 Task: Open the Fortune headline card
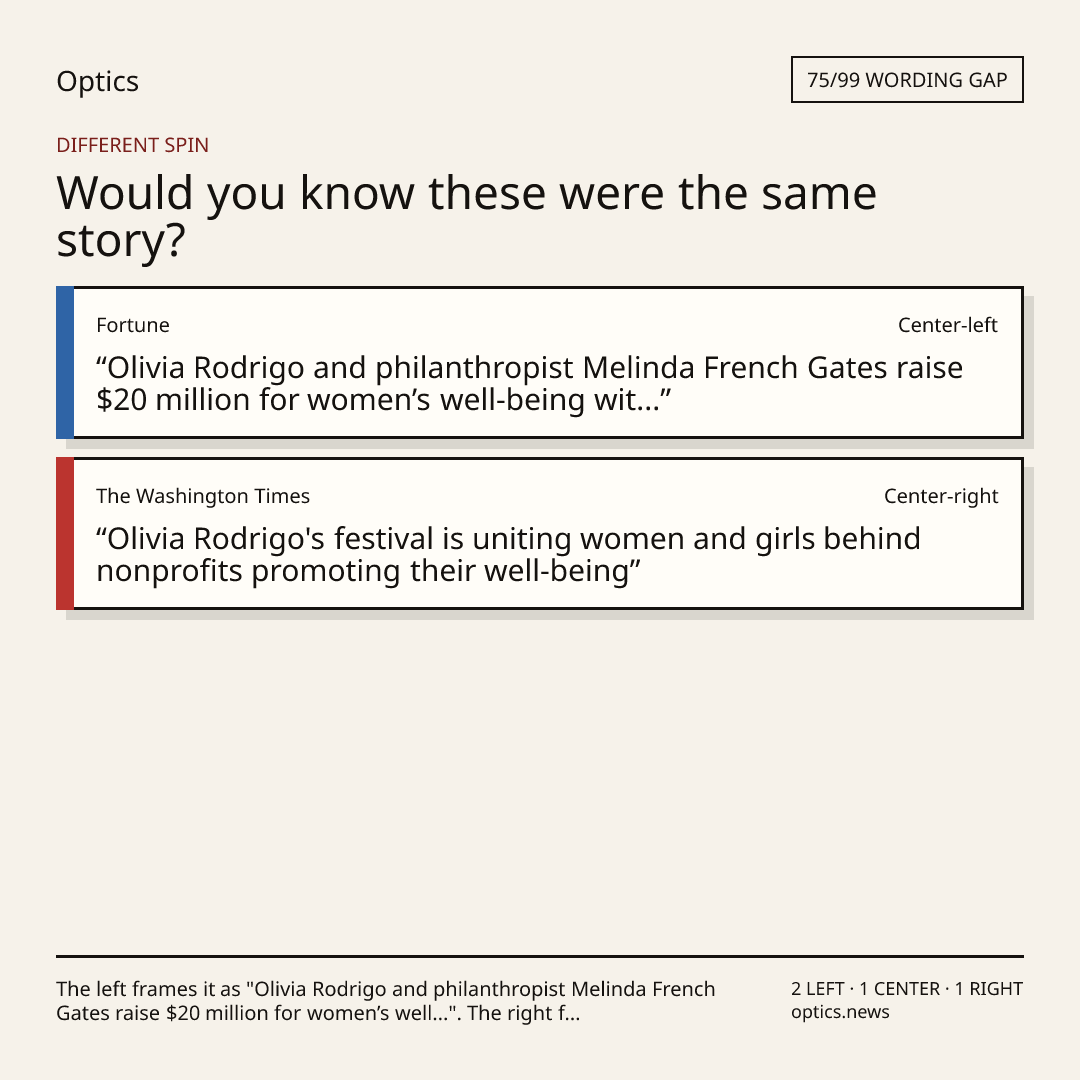pos(540,362)
